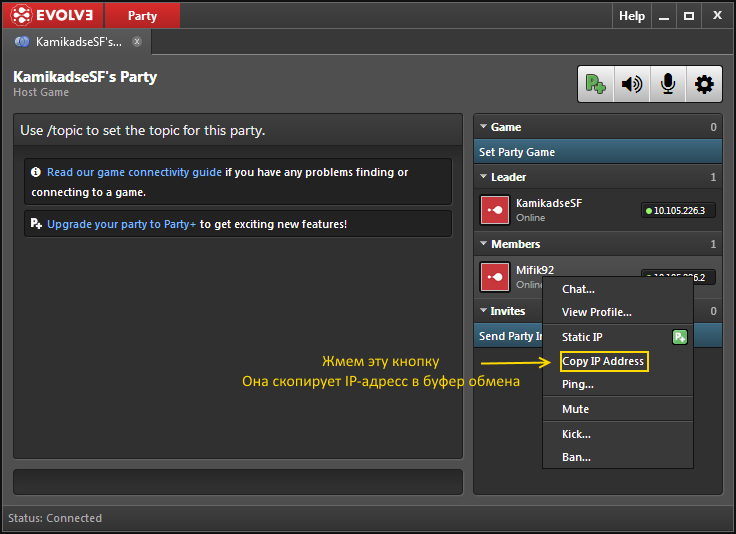Toggle the microphone button

coord(668,84)
